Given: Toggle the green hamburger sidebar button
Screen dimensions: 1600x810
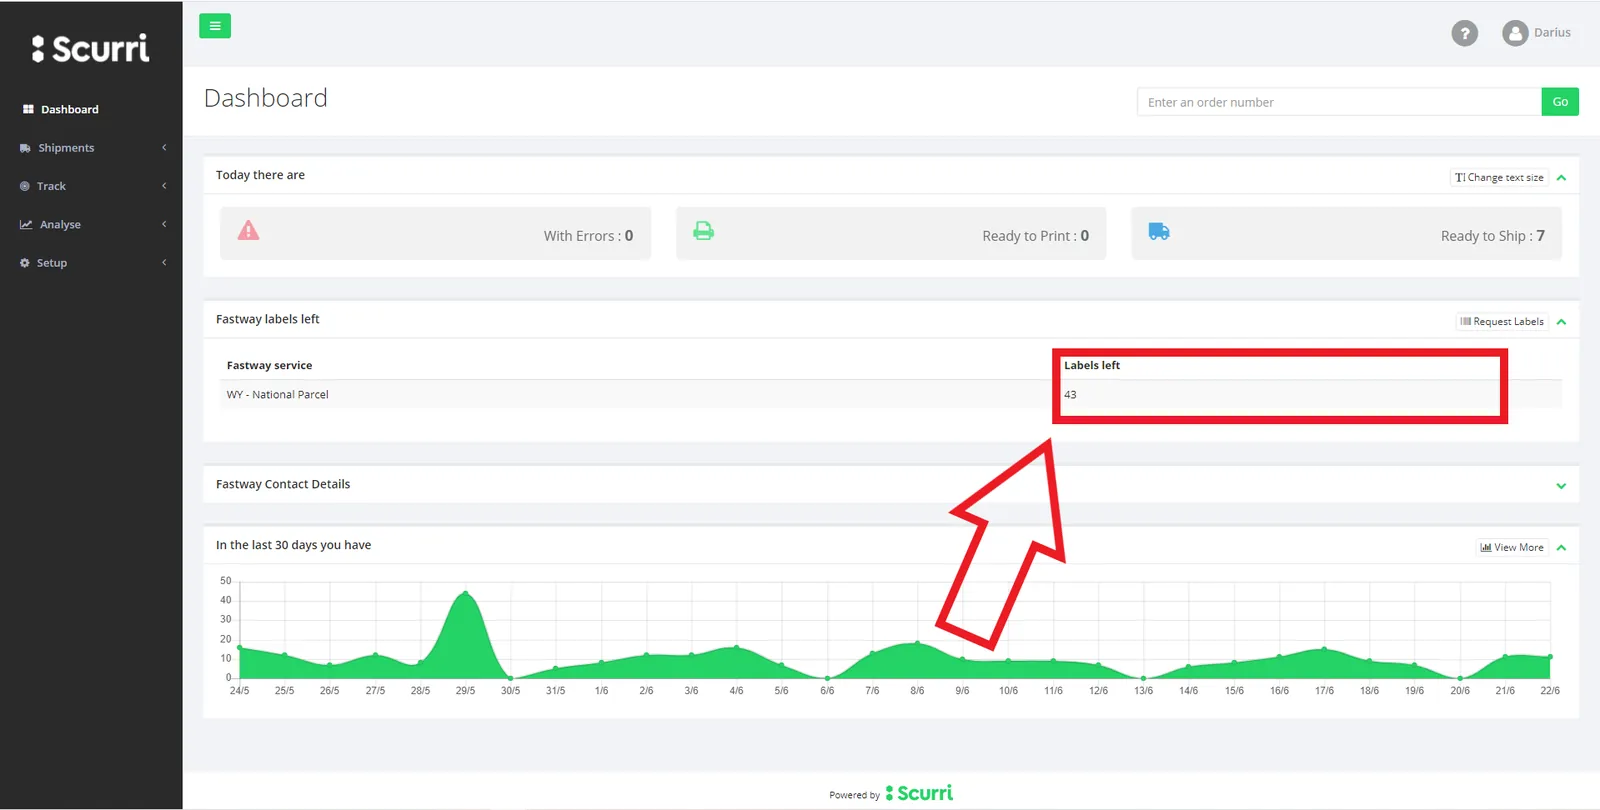Looking at the screenshot, I should click(215, 26).
